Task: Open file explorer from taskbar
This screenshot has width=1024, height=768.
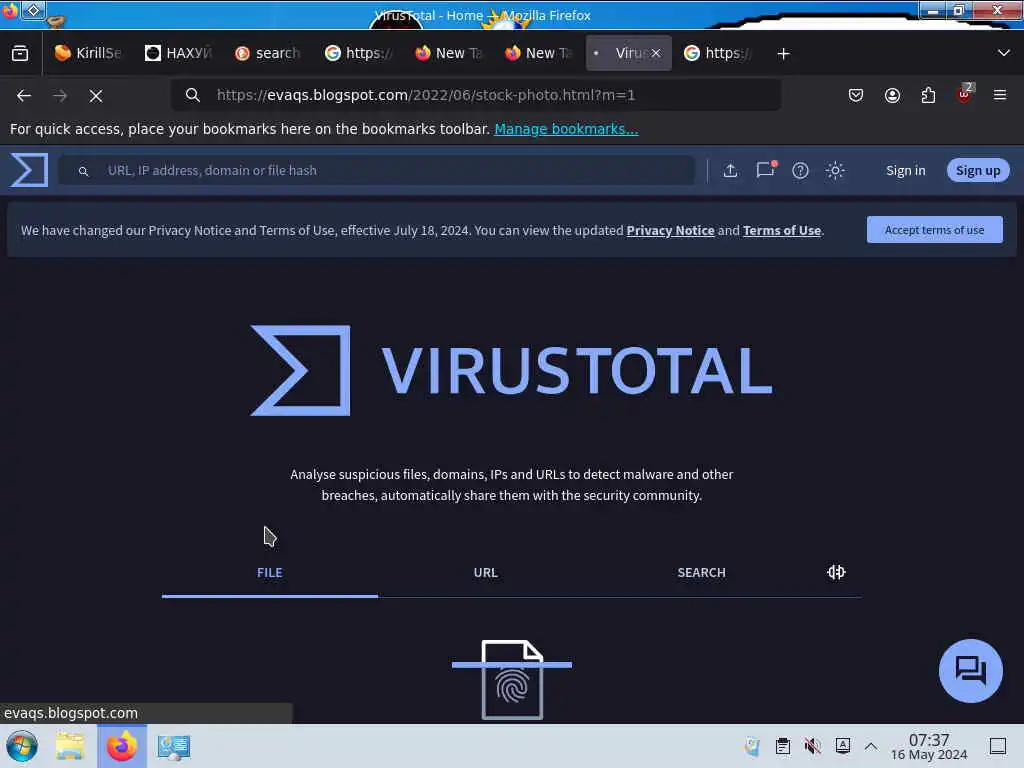Action: click(x=70, y=746)
